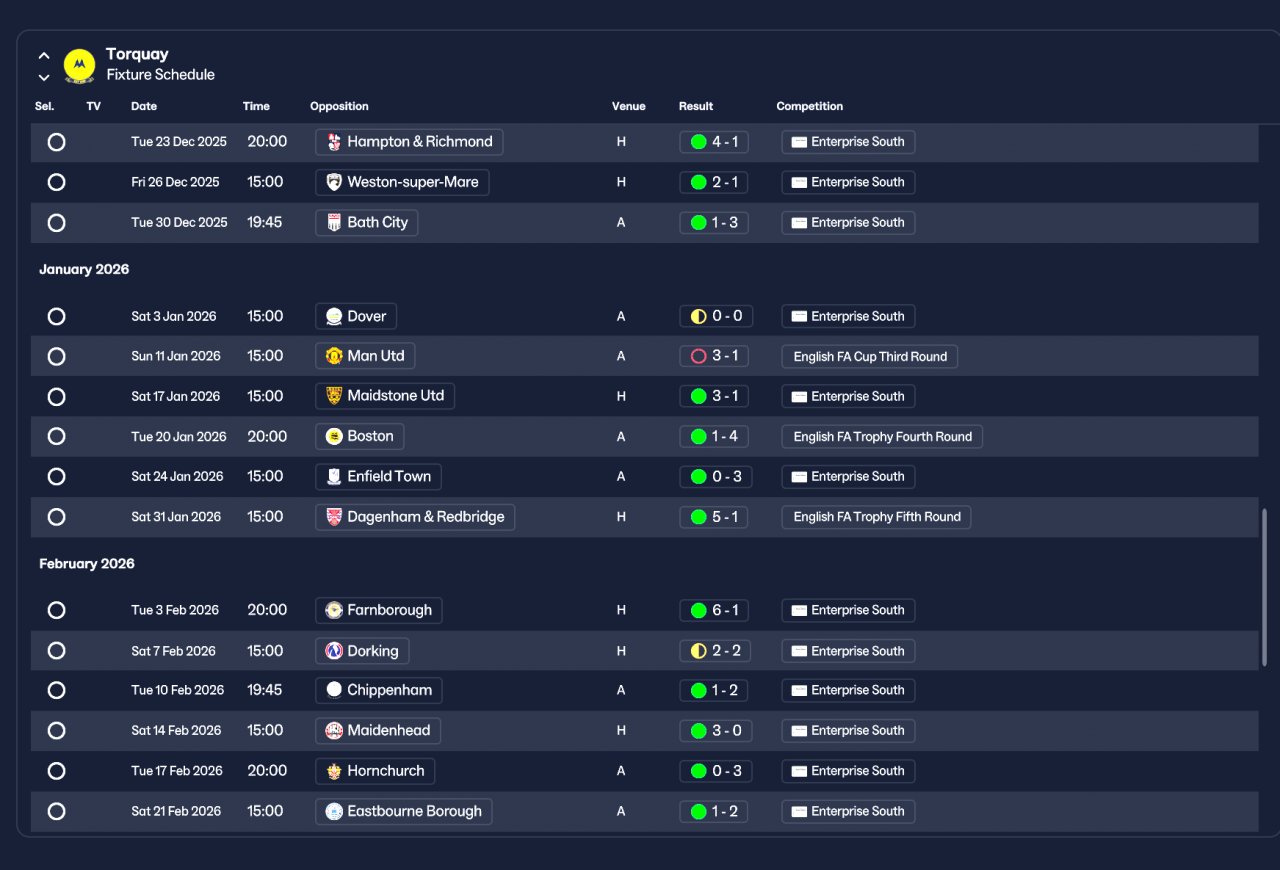The height and width of the screenshot is (870, 1280).
Task: Select the radio button for Boston fixture
Action: click(56, 437)
